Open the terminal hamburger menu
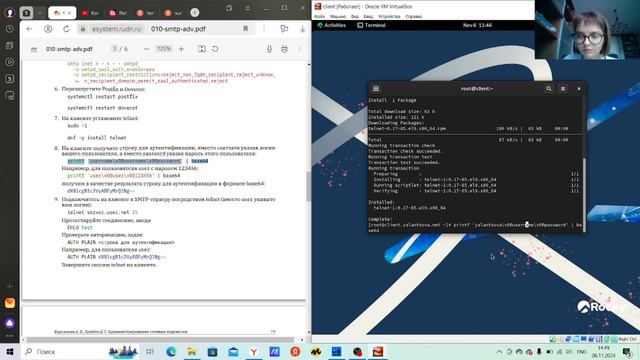The width and height of the screenshot is (640, 360). 563,89
